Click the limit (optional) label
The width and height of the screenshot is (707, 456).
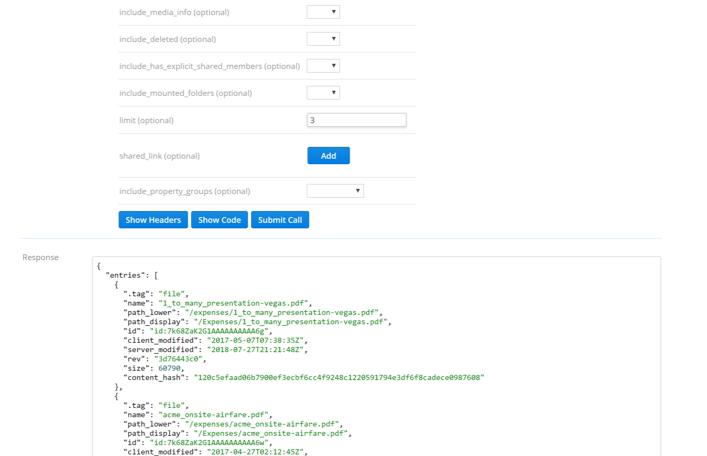pyautogui.click(x=146, y=120)
